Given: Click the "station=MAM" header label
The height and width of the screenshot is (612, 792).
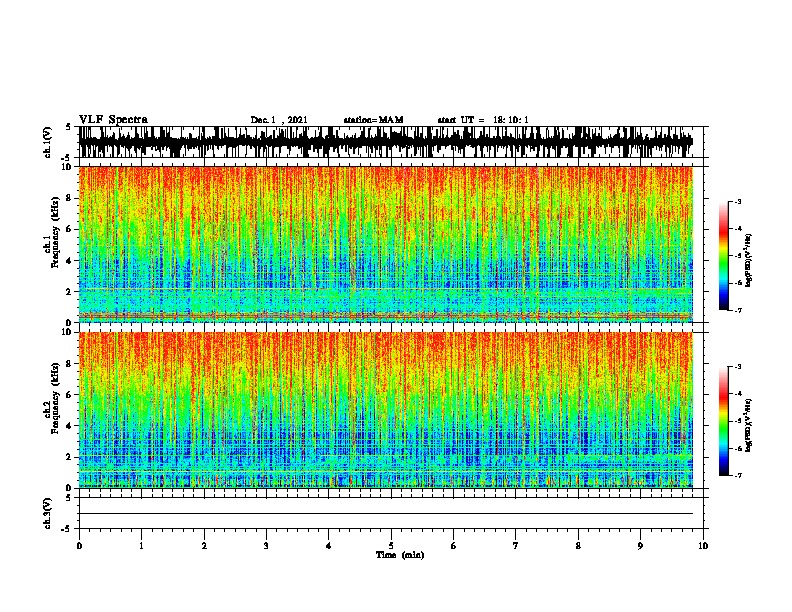Looking at the screenshot, I should [373, 120].
